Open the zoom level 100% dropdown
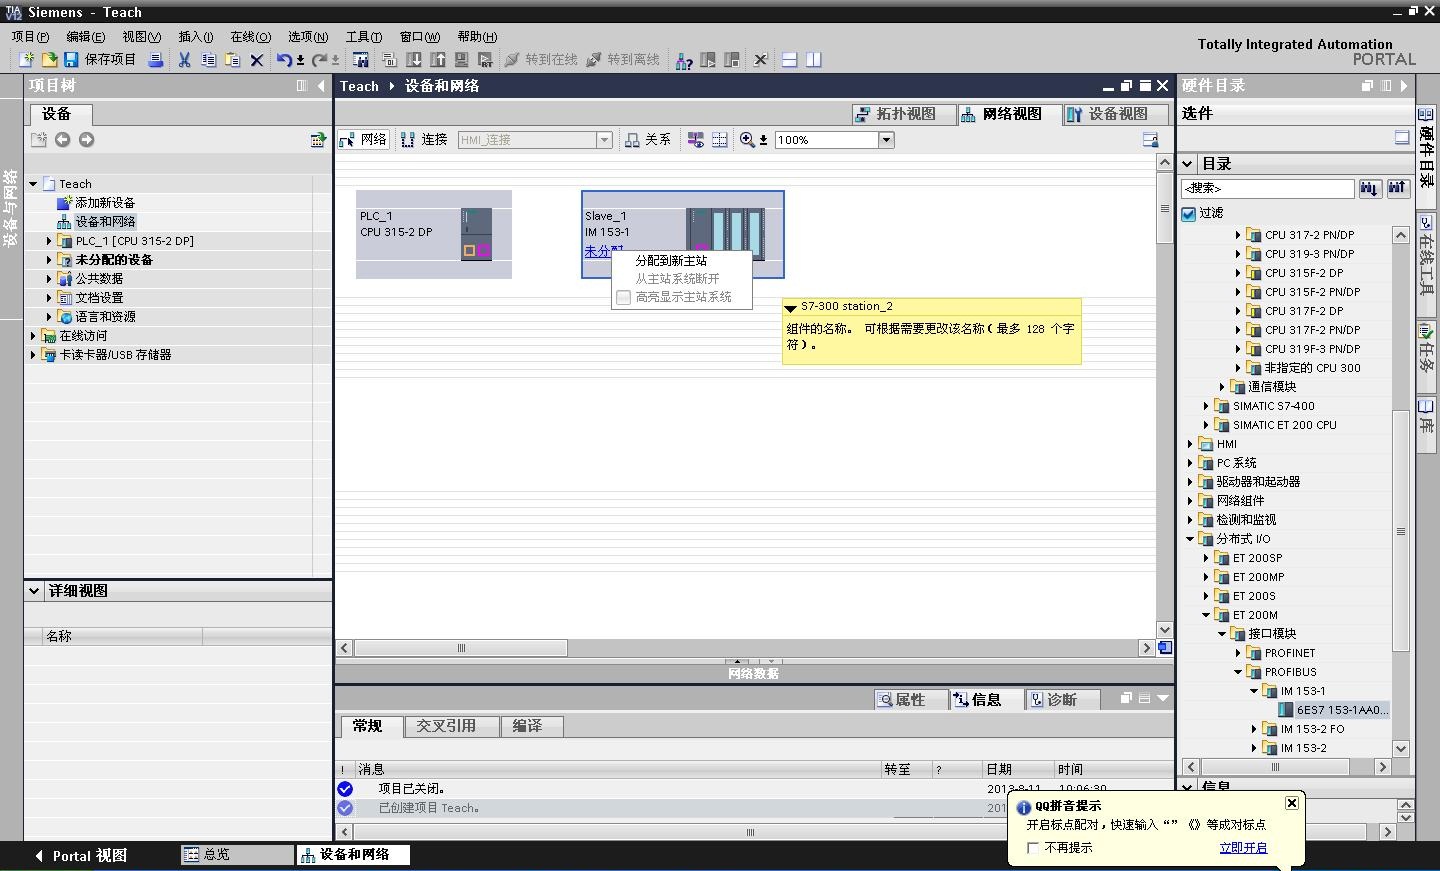 click(886, 140)
